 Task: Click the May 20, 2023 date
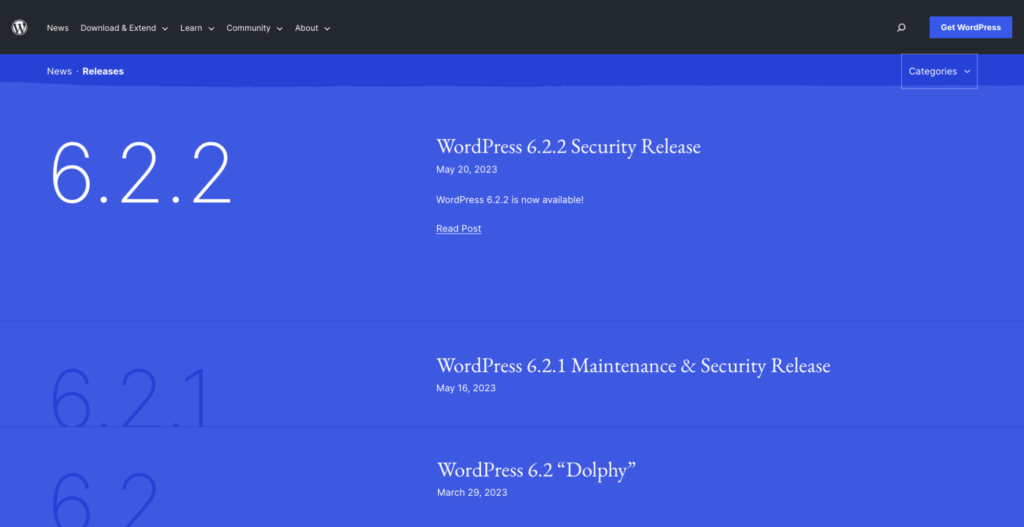466,169
